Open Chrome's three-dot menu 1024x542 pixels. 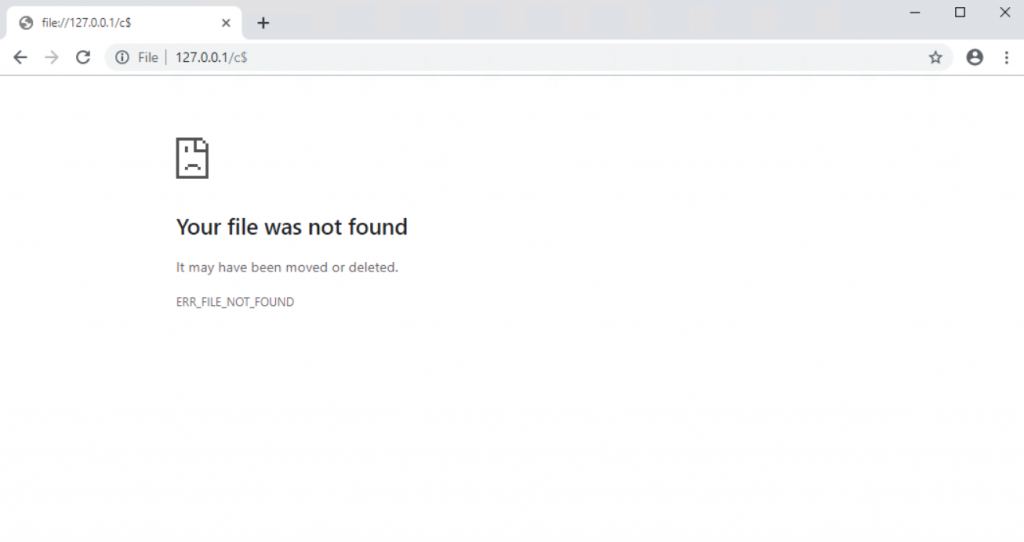point(1006,58)
